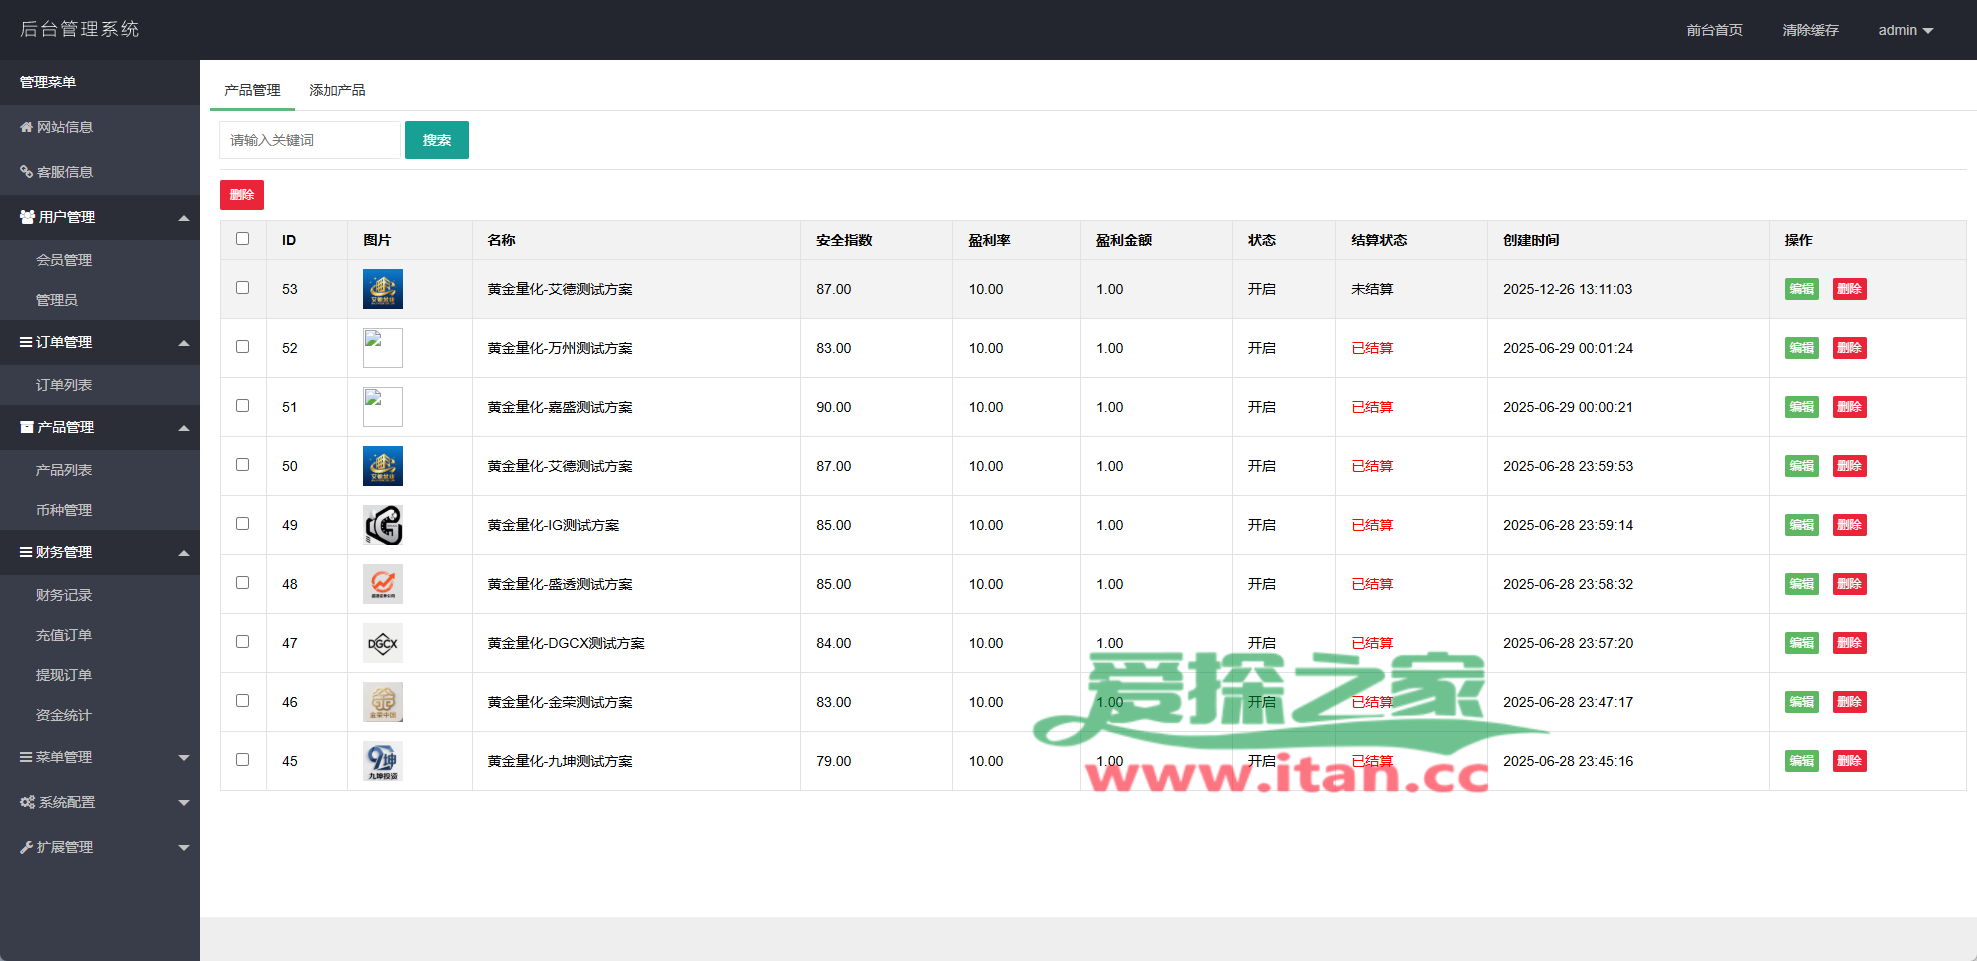The image size is (1977, 961).
Task: Check the checkbox for product ID 53
Action: click(x=242, y=288)
